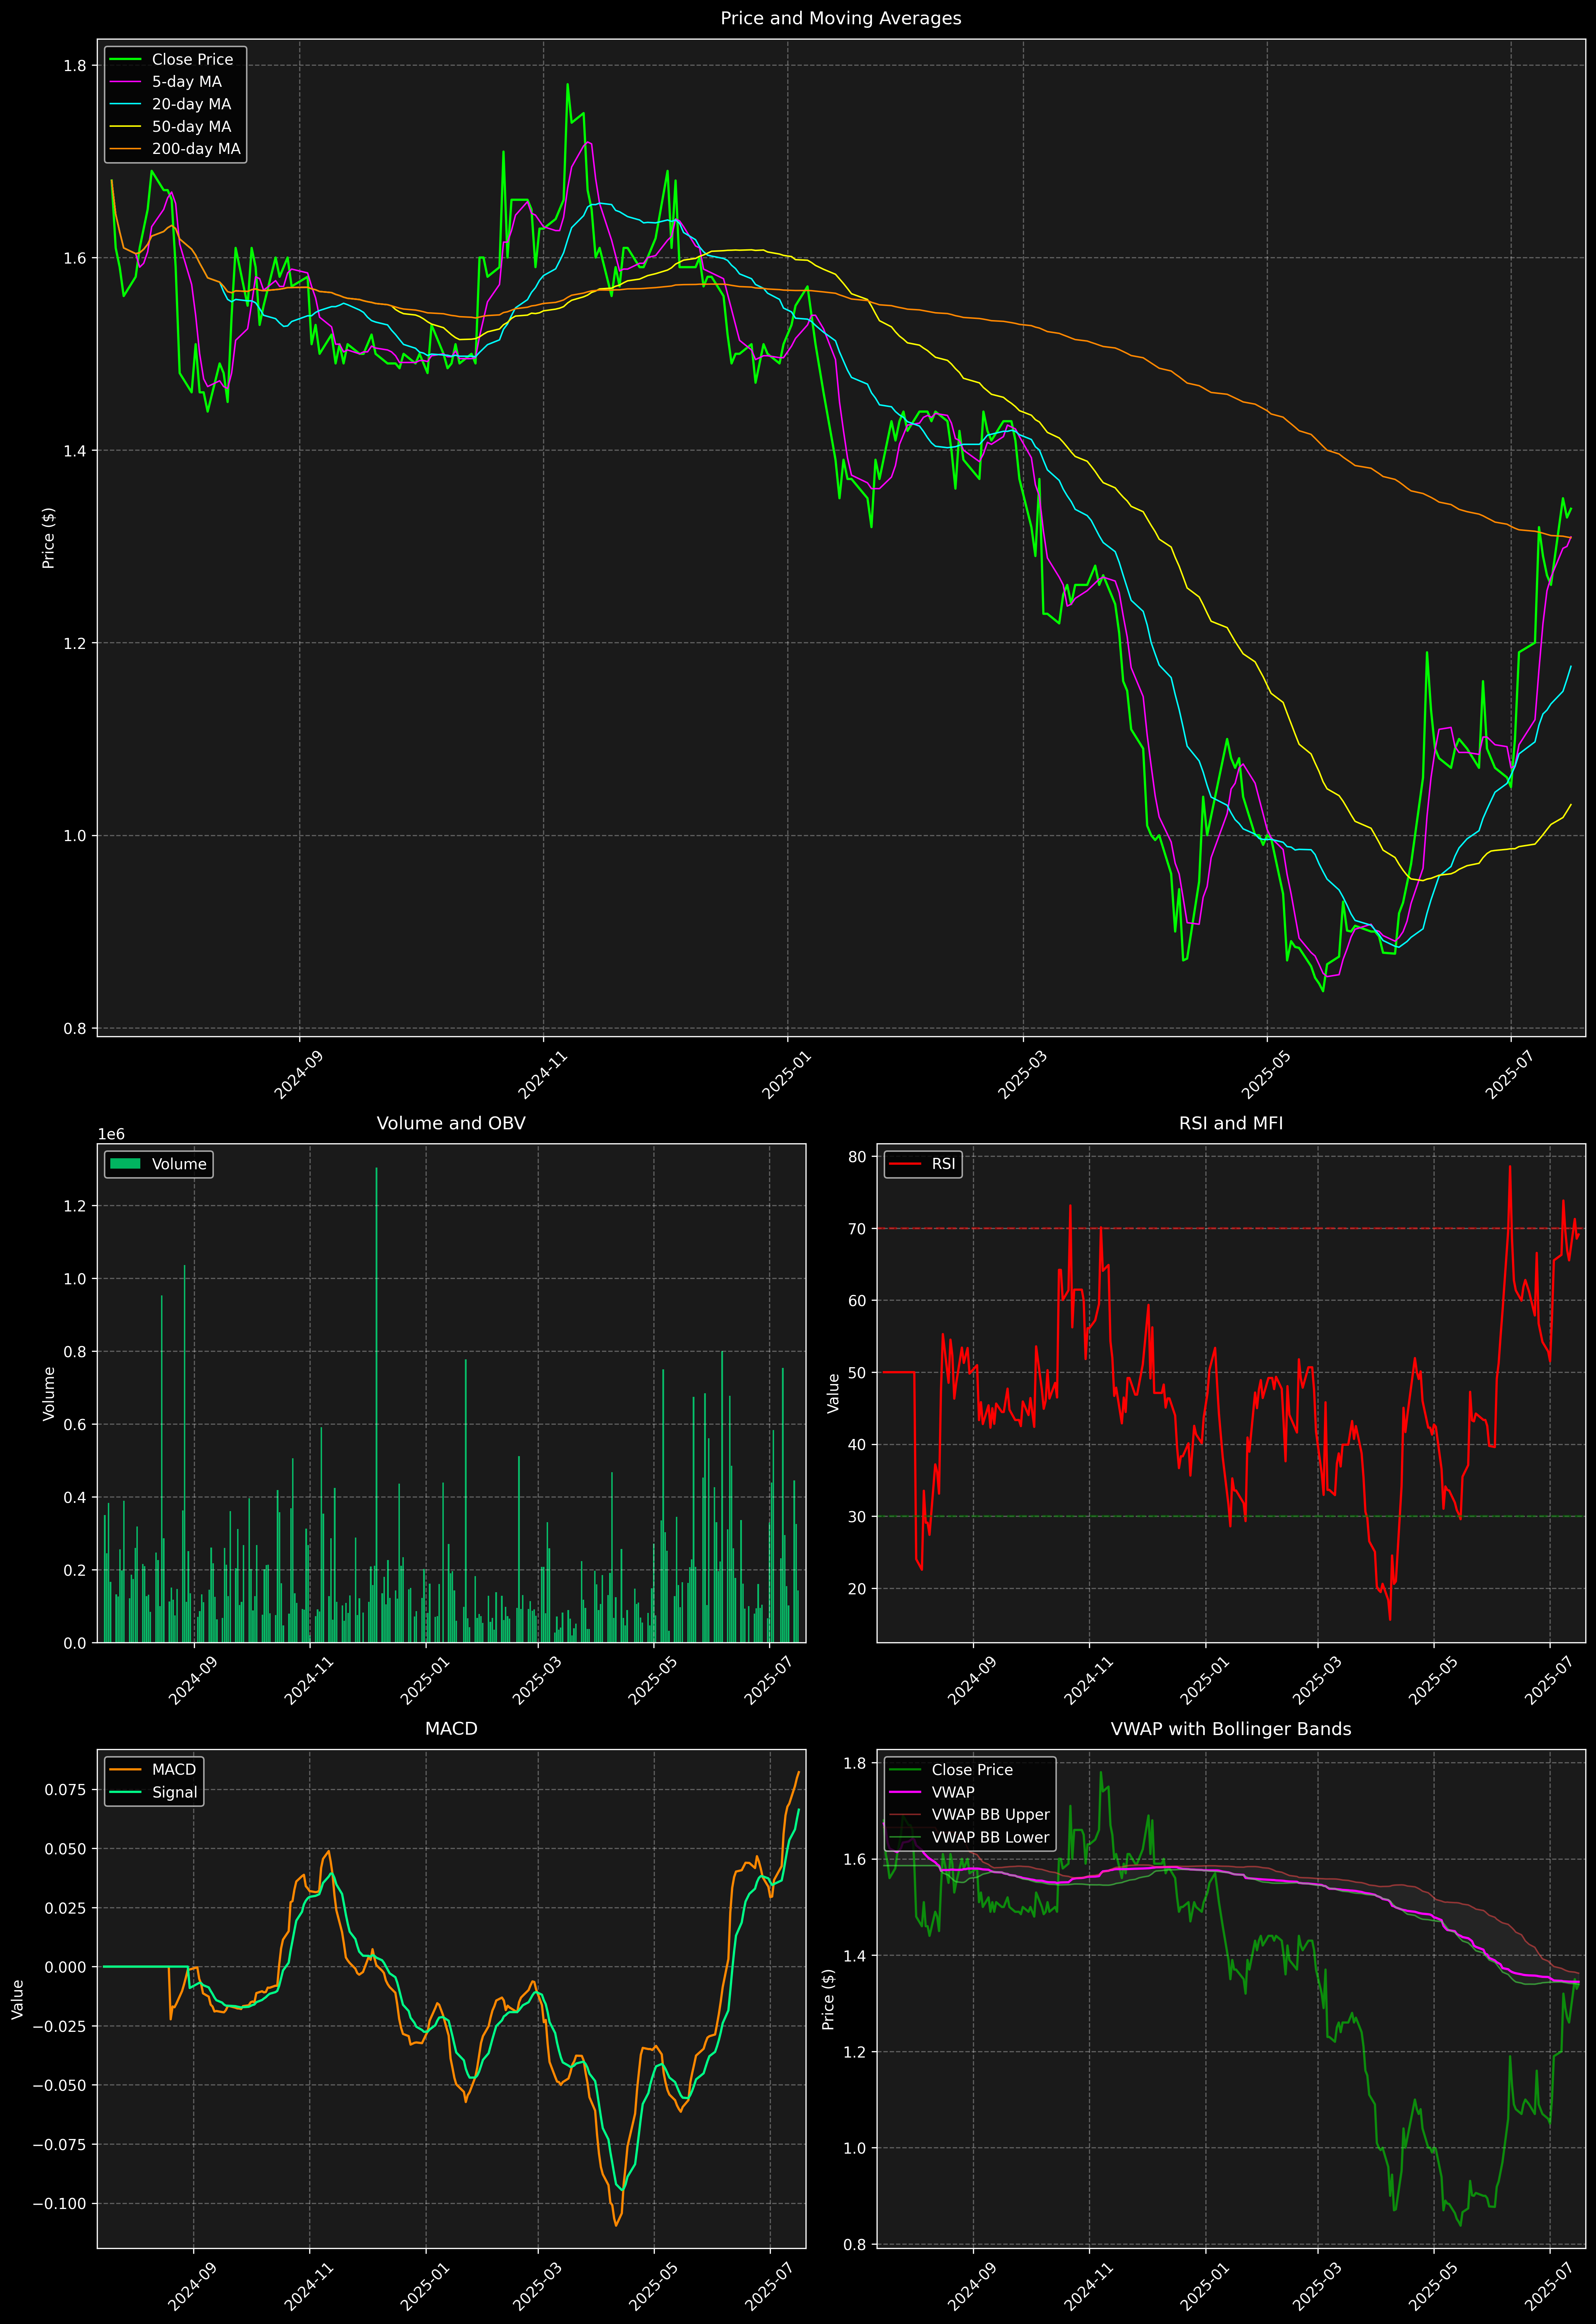Click the "1.2" tick on top chart y-axis
Screen dimensions: 1596x2324
coord(75,643)
